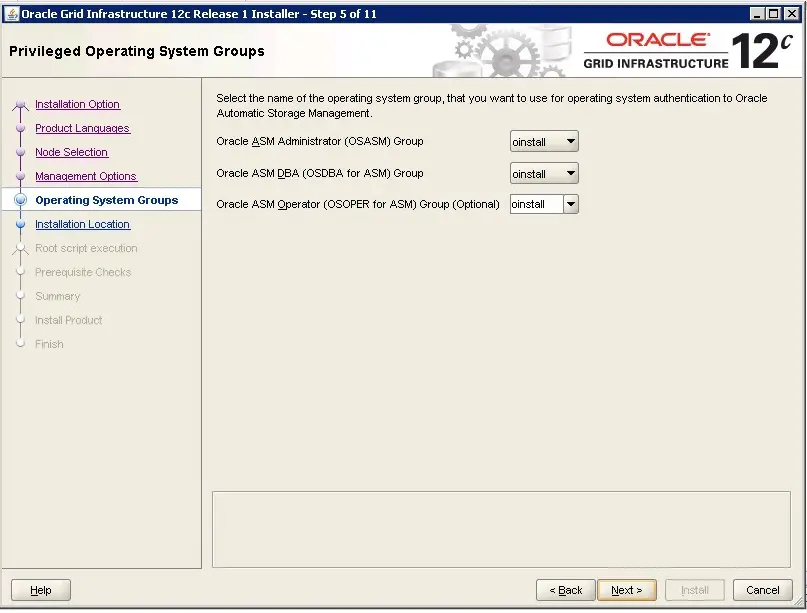This screenshot has height=613, width=807.
Task: Click the Root script execution step text
Action: [x=86, y=248]
